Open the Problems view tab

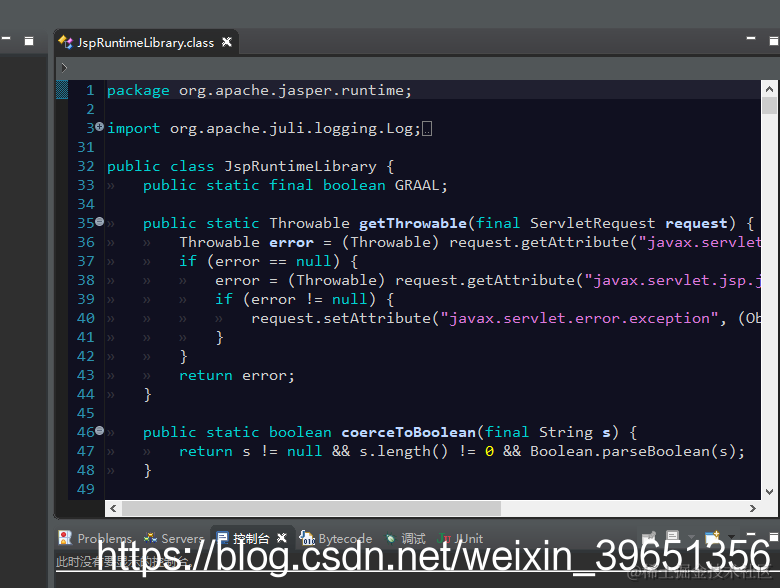pos(96,538)
